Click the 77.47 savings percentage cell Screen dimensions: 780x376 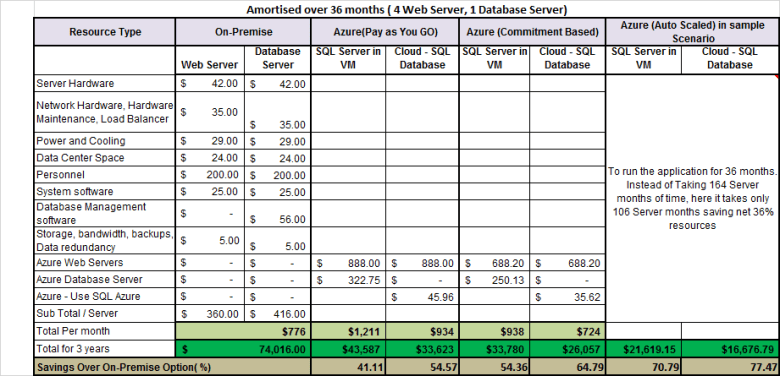pyautogui.click(x=731, y=367)
